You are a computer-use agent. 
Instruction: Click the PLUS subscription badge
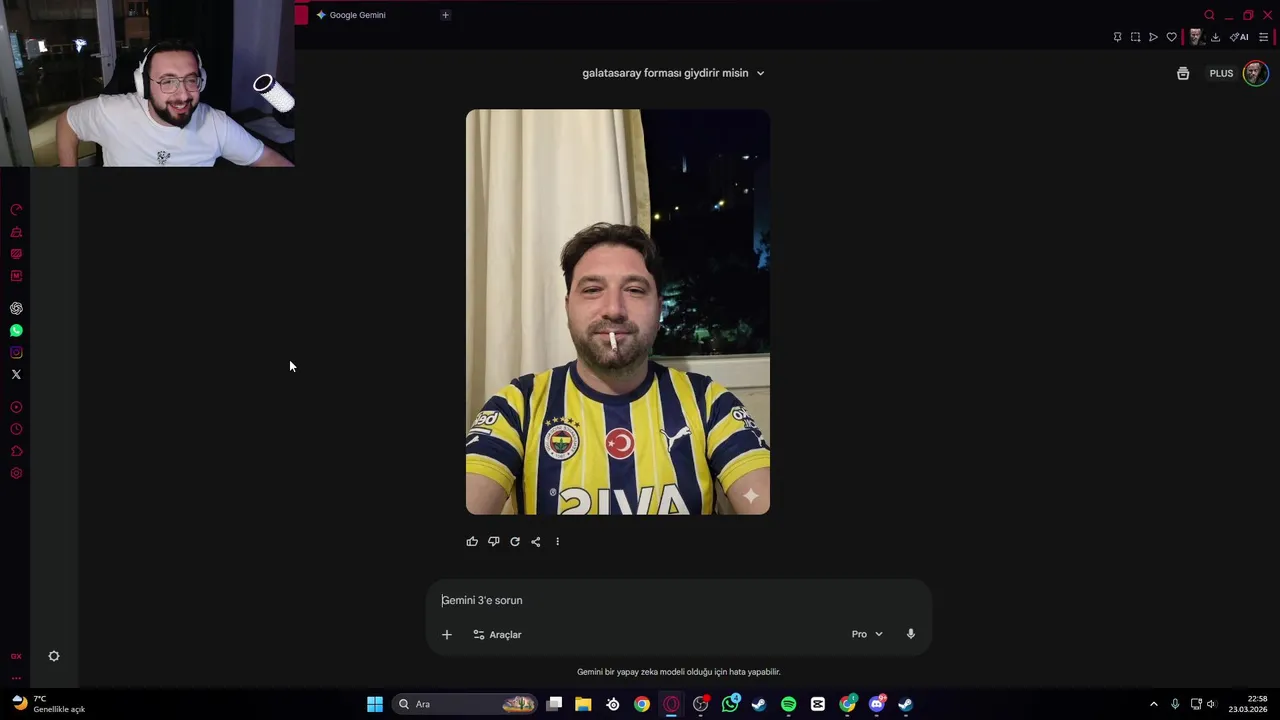(x=1221, y=73)
